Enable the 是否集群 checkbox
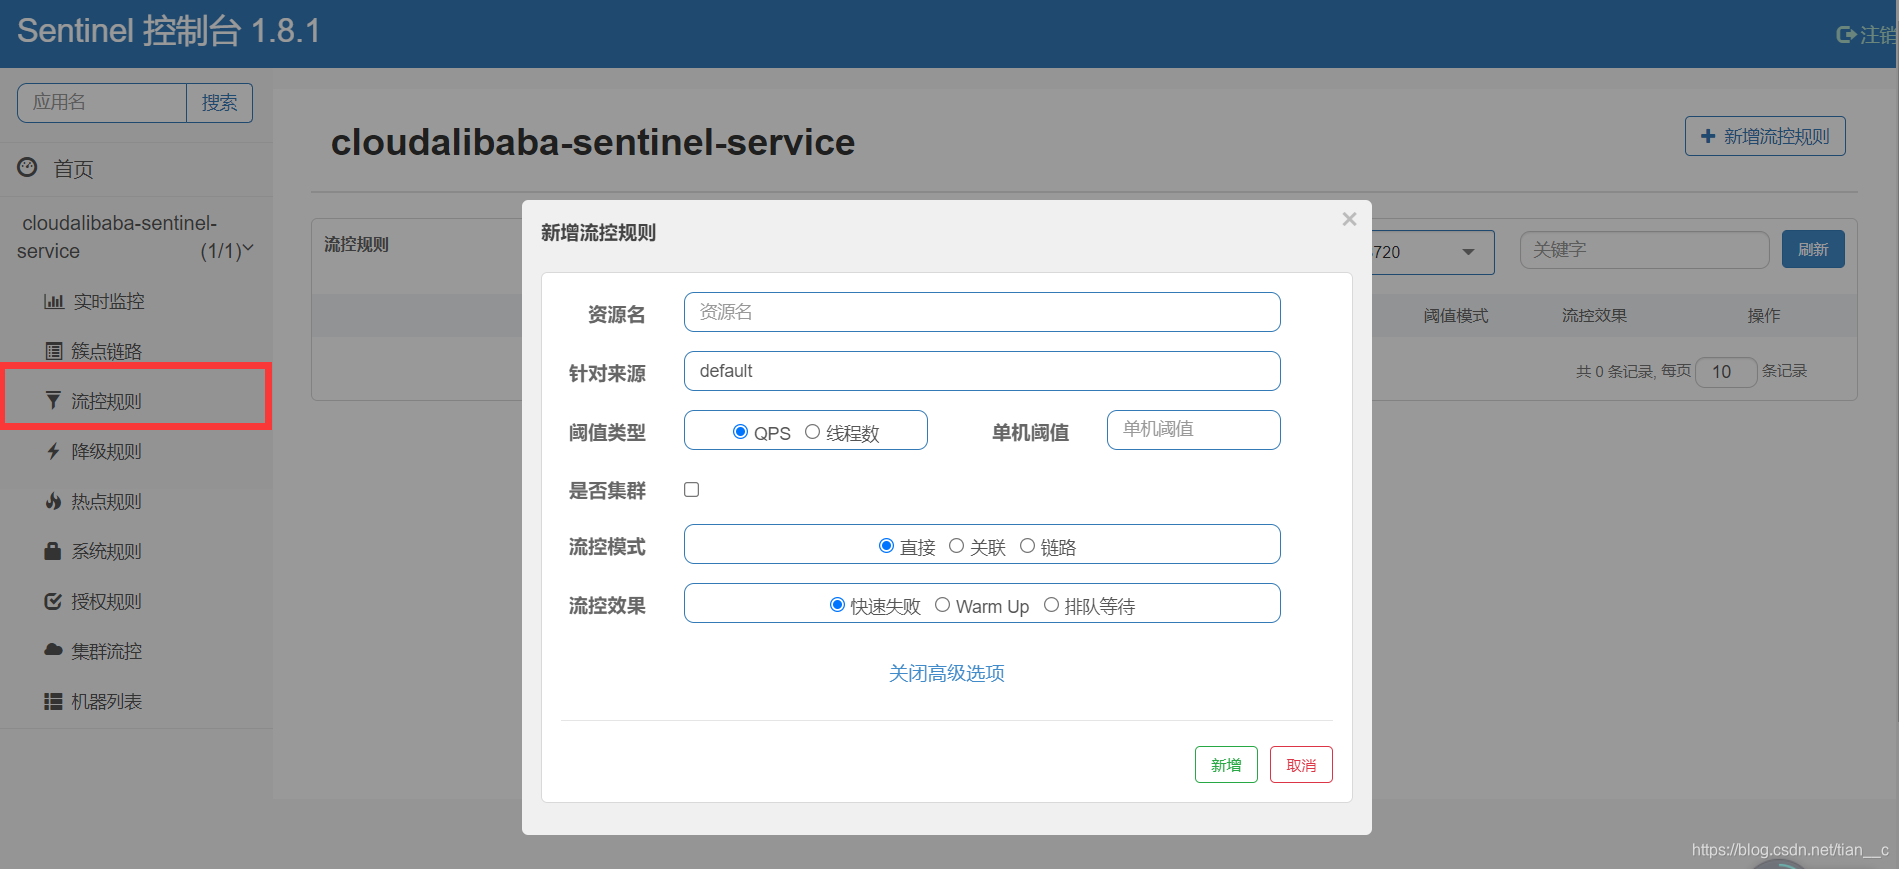Image resolution: width=1899 pixels, height=869 pixels. click(691, 489)
